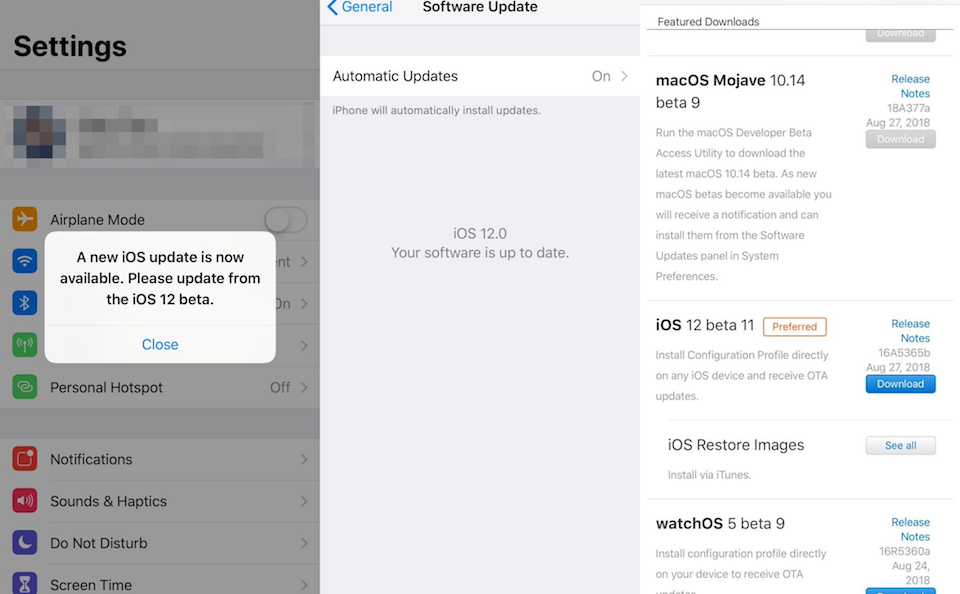960x594 pixels.
Task: Close the iOS update alert
Action: coord(159,344)
